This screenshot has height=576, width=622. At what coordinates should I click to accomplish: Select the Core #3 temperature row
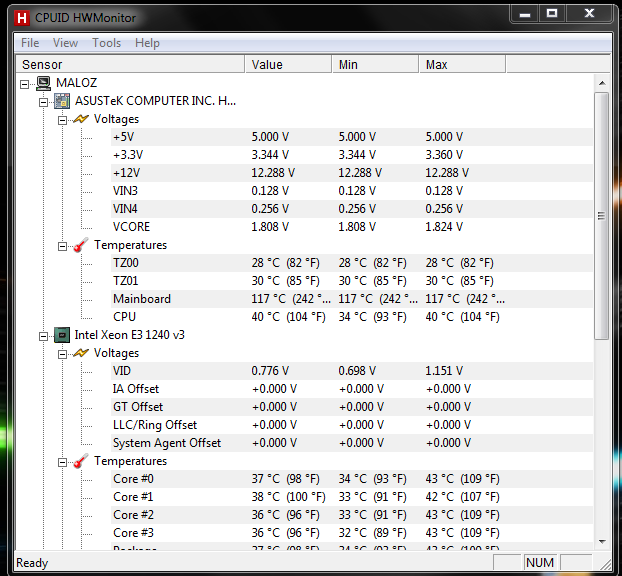[x=352, y=533]
